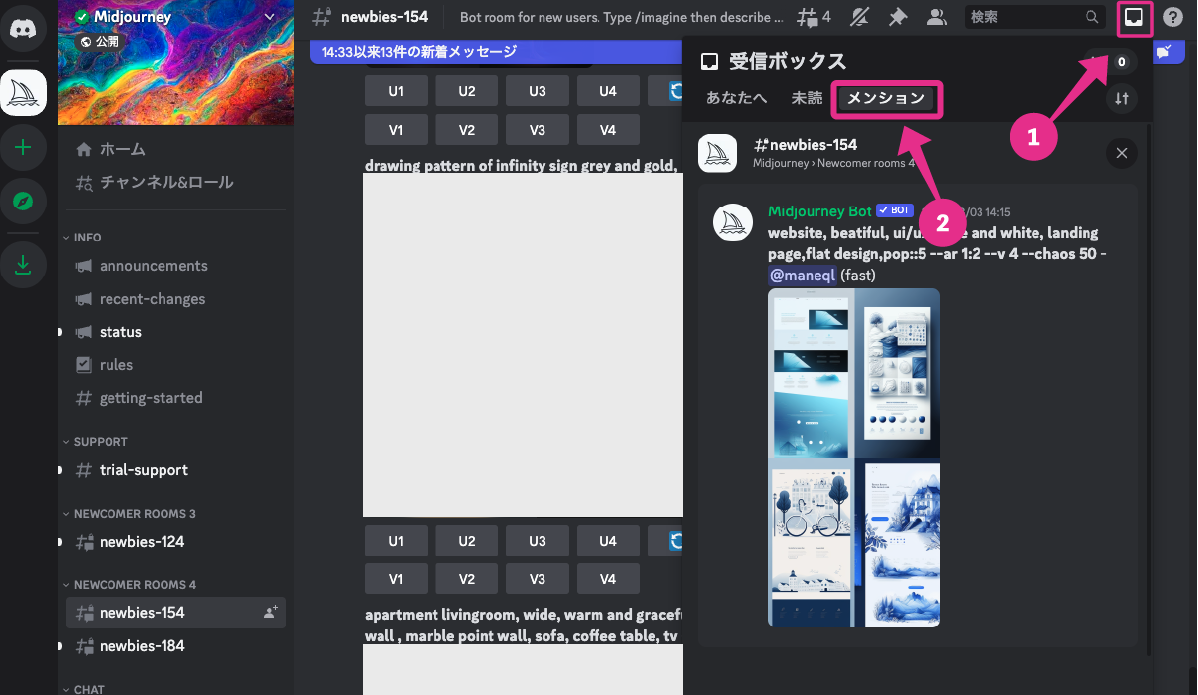Click U3 above the infinity sign prompt

point(537,91)
